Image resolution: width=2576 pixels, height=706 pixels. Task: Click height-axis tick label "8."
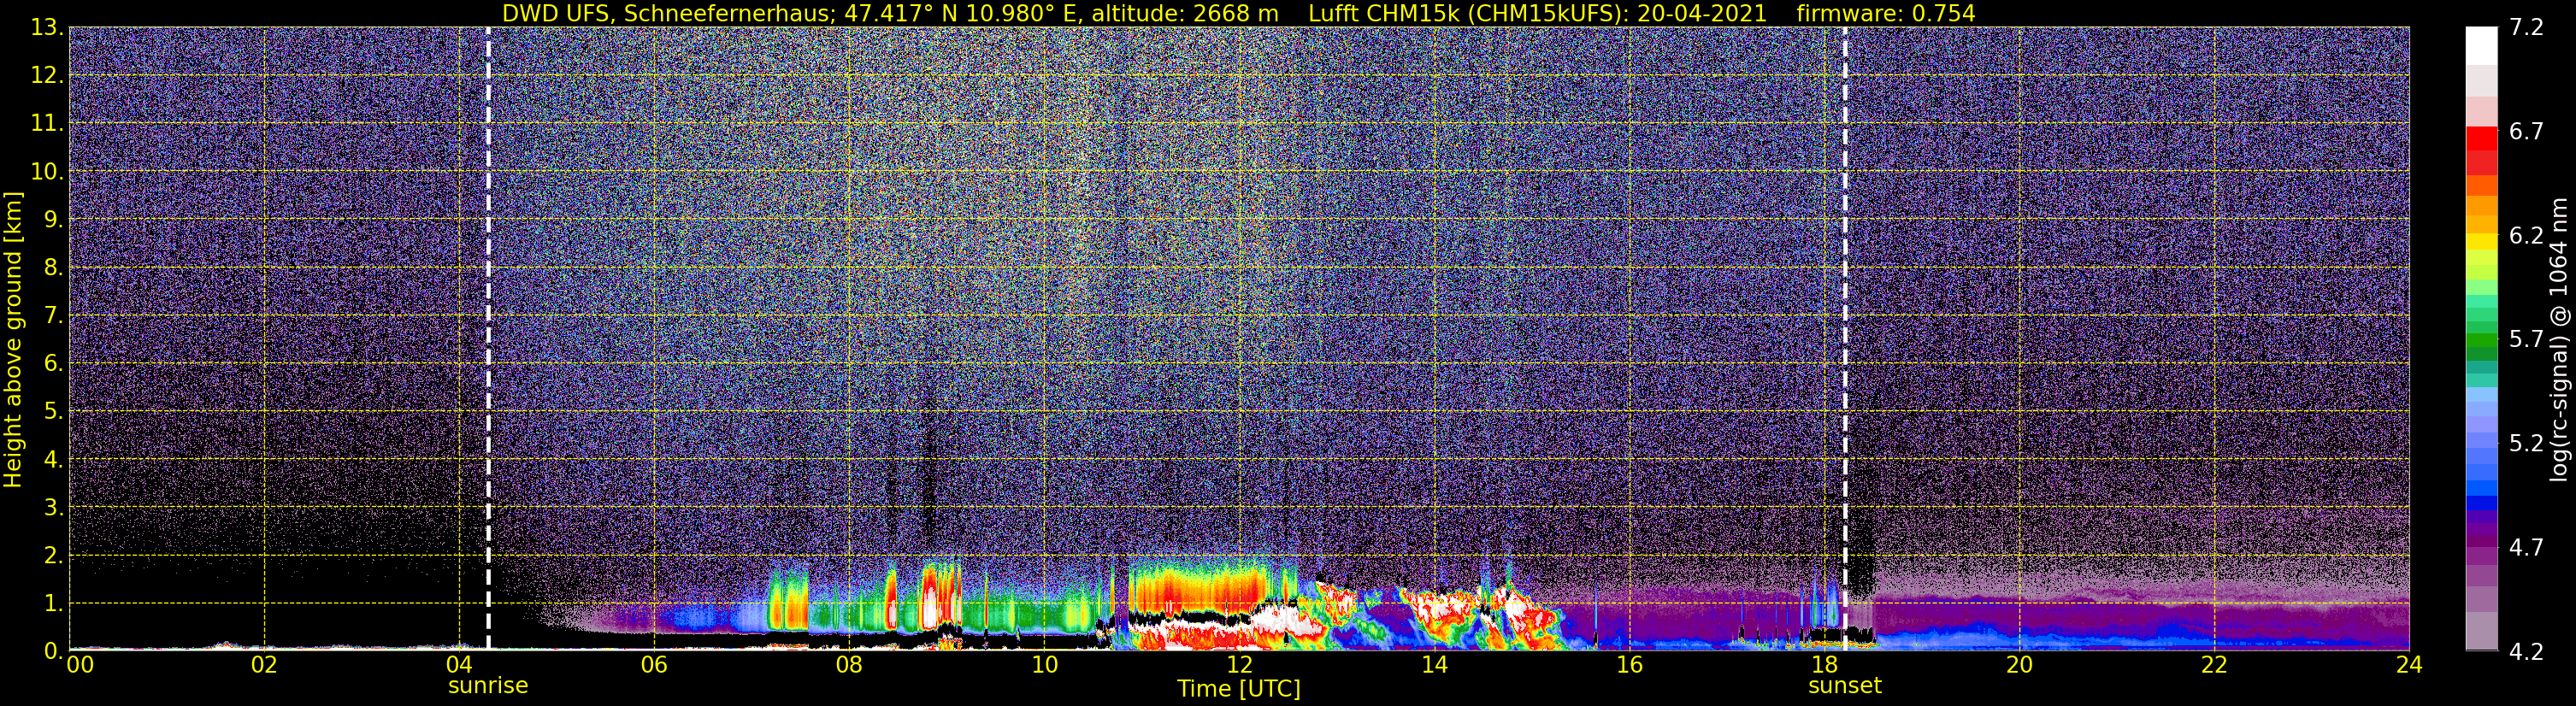click(x=54, y=267)
